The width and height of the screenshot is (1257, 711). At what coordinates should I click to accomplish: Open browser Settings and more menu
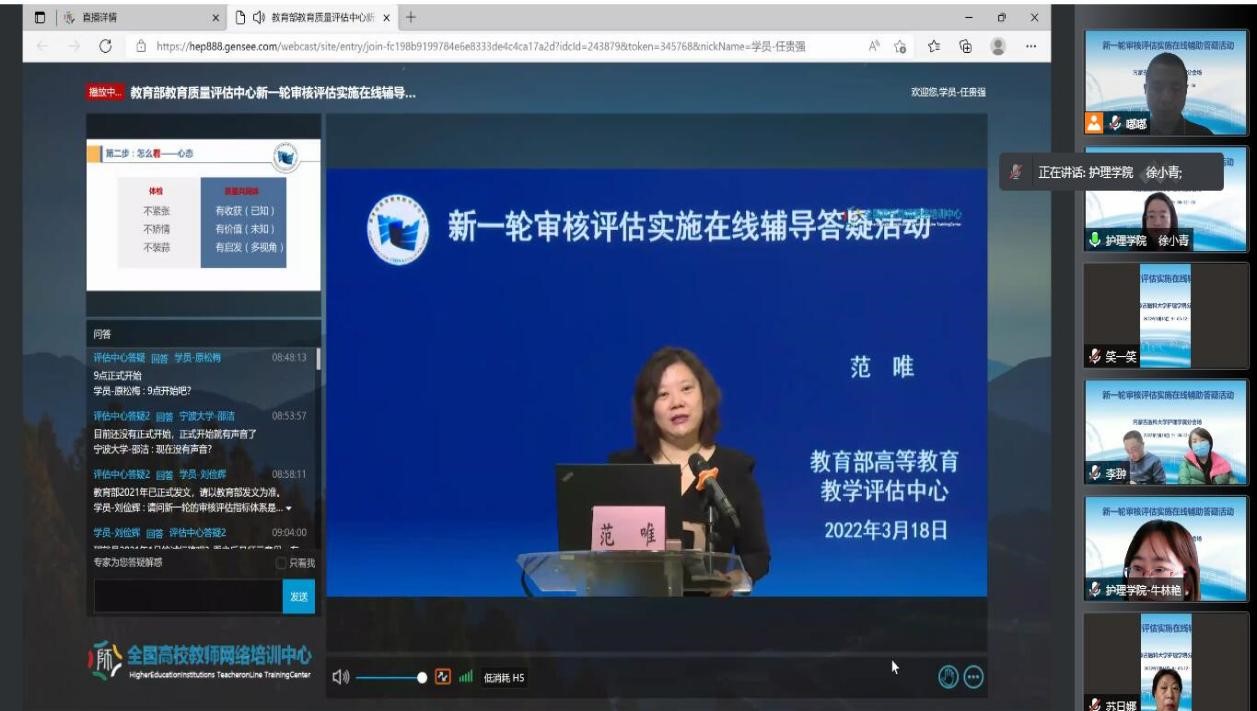pyautogui.click(x=1030, y=46)
